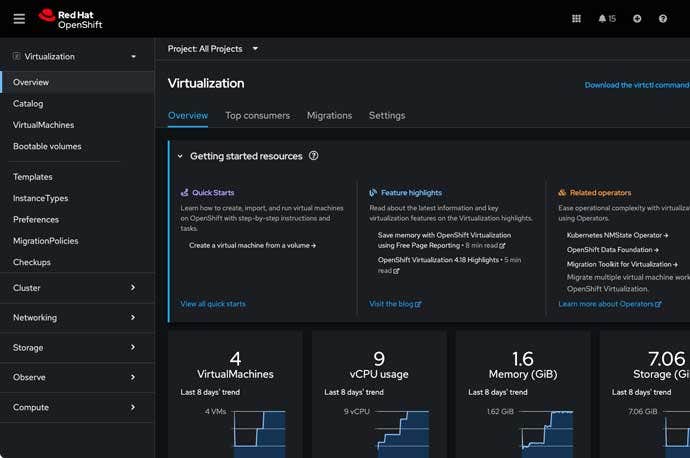Open the application launcher grid icon
This screenshot has width=690, height=458.
(x=576, y=18)
